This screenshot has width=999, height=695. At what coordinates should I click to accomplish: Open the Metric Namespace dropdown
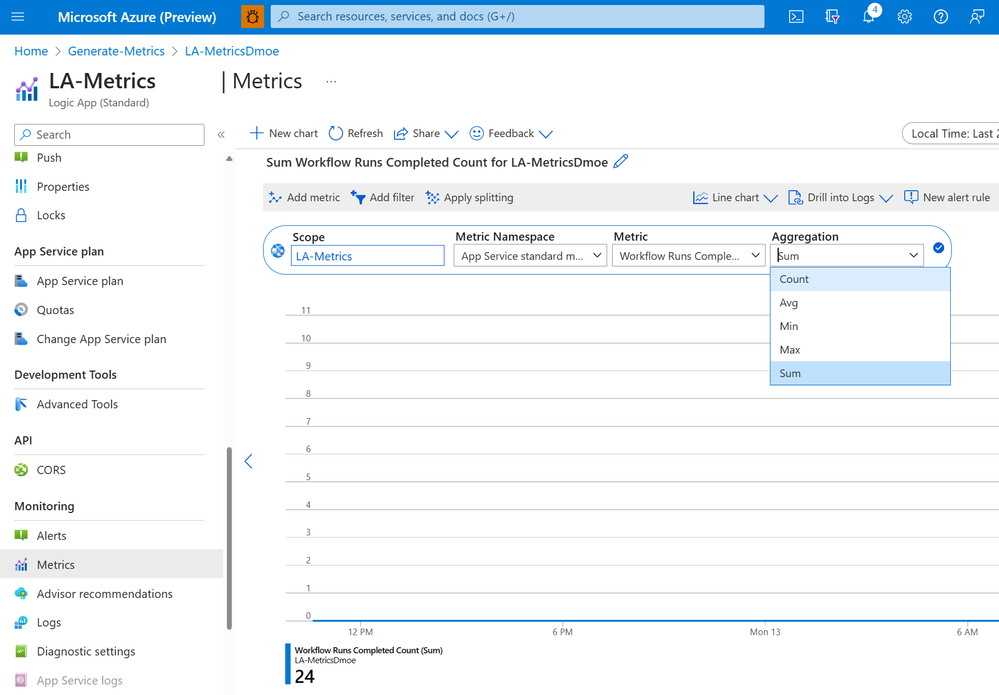click(x=530, y=256)
